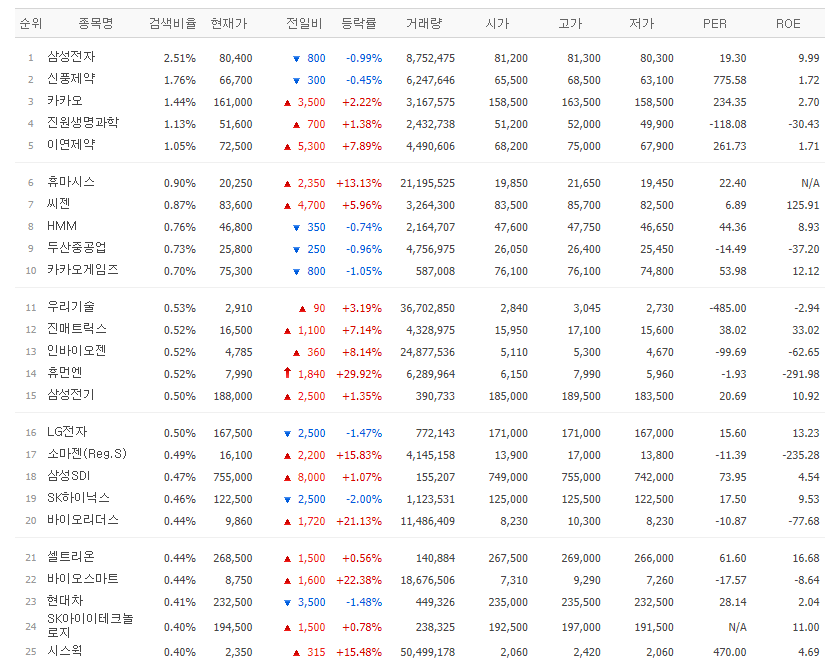Click 소마젠 change rate +15.83%
This screenshot has height=665, width=833.
(x=359, y=456)
